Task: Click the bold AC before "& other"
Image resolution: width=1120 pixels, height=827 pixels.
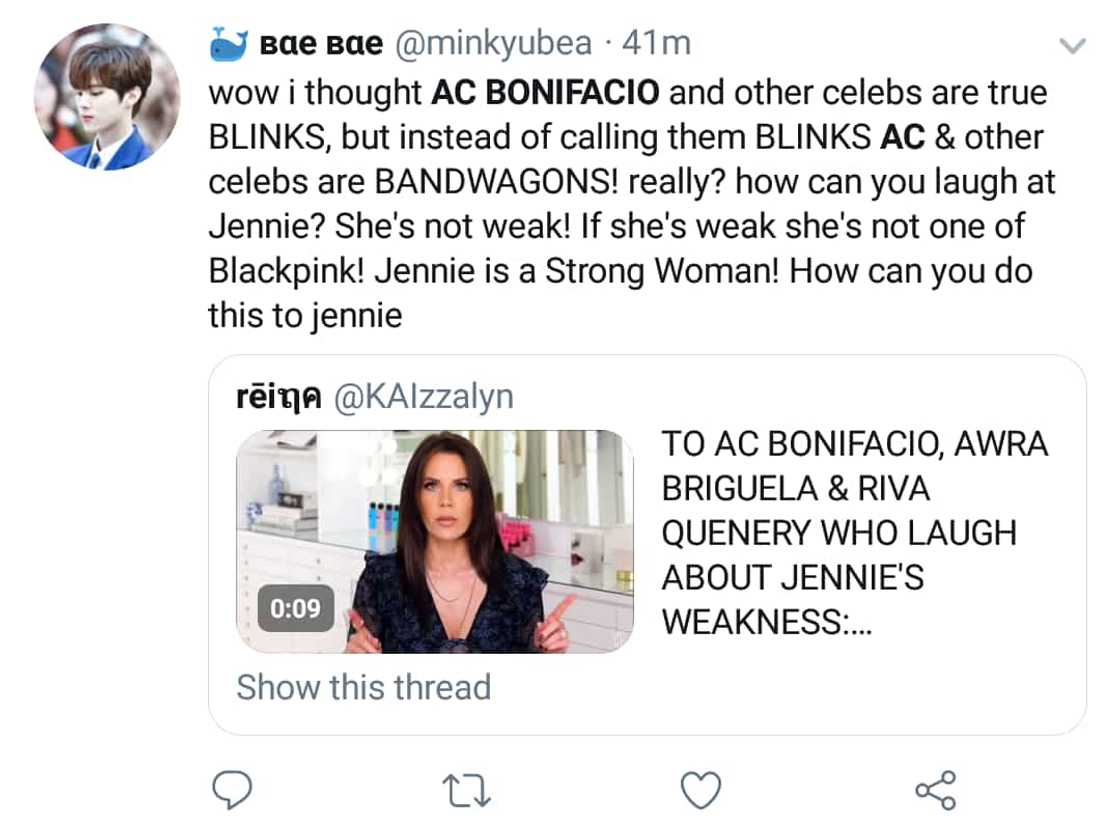Action: (902, 137)
